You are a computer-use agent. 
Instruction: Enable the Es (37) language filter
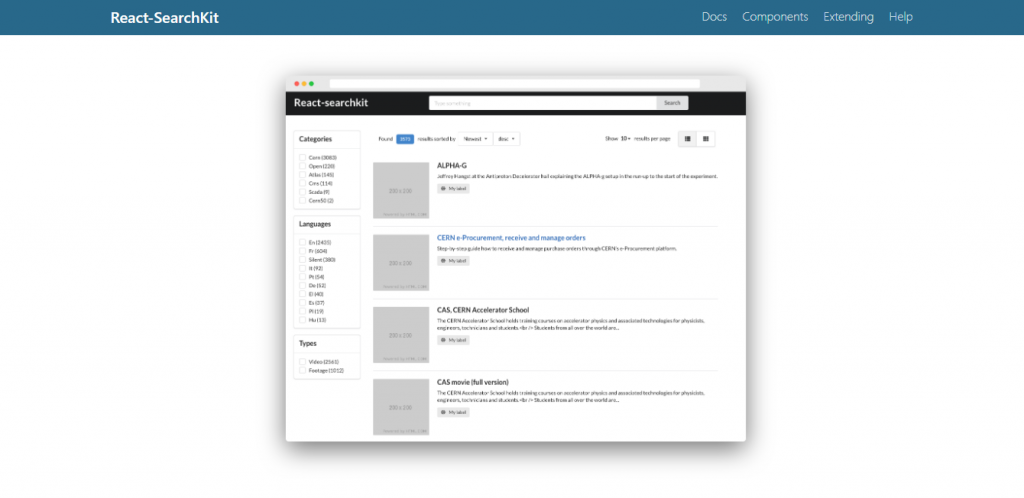[302, 303]
